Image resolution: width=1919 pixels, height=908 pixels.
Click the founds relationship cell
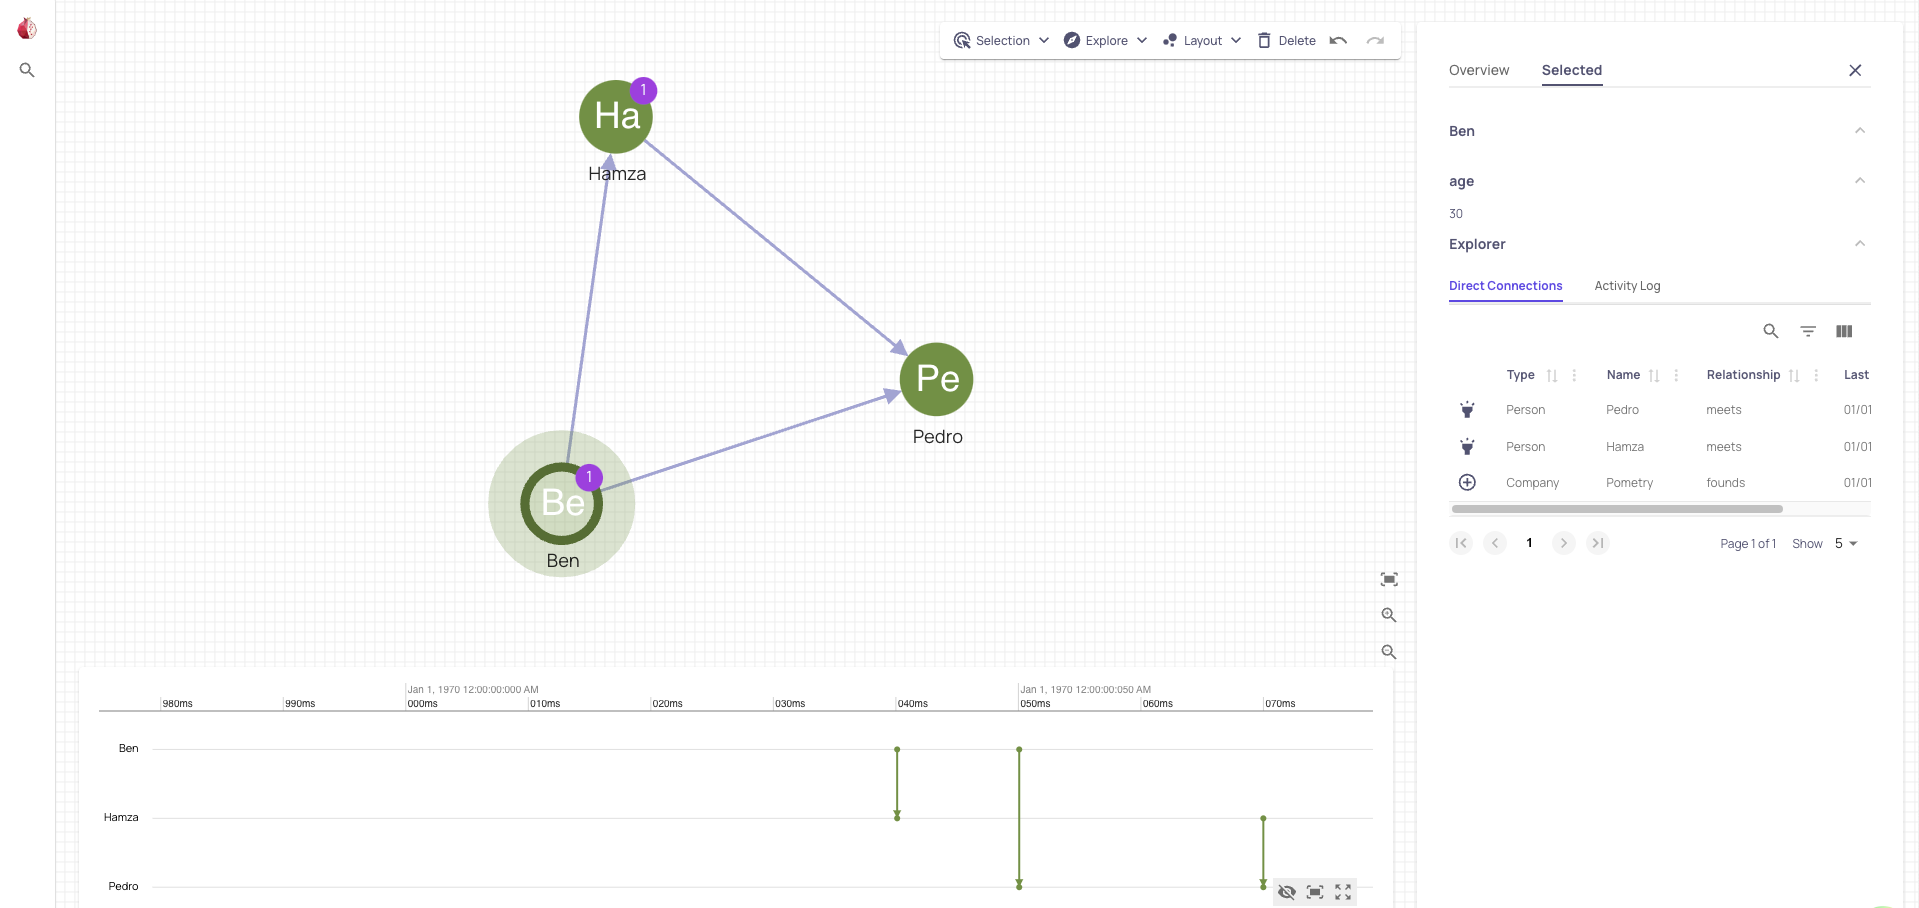coord(1725,483)
